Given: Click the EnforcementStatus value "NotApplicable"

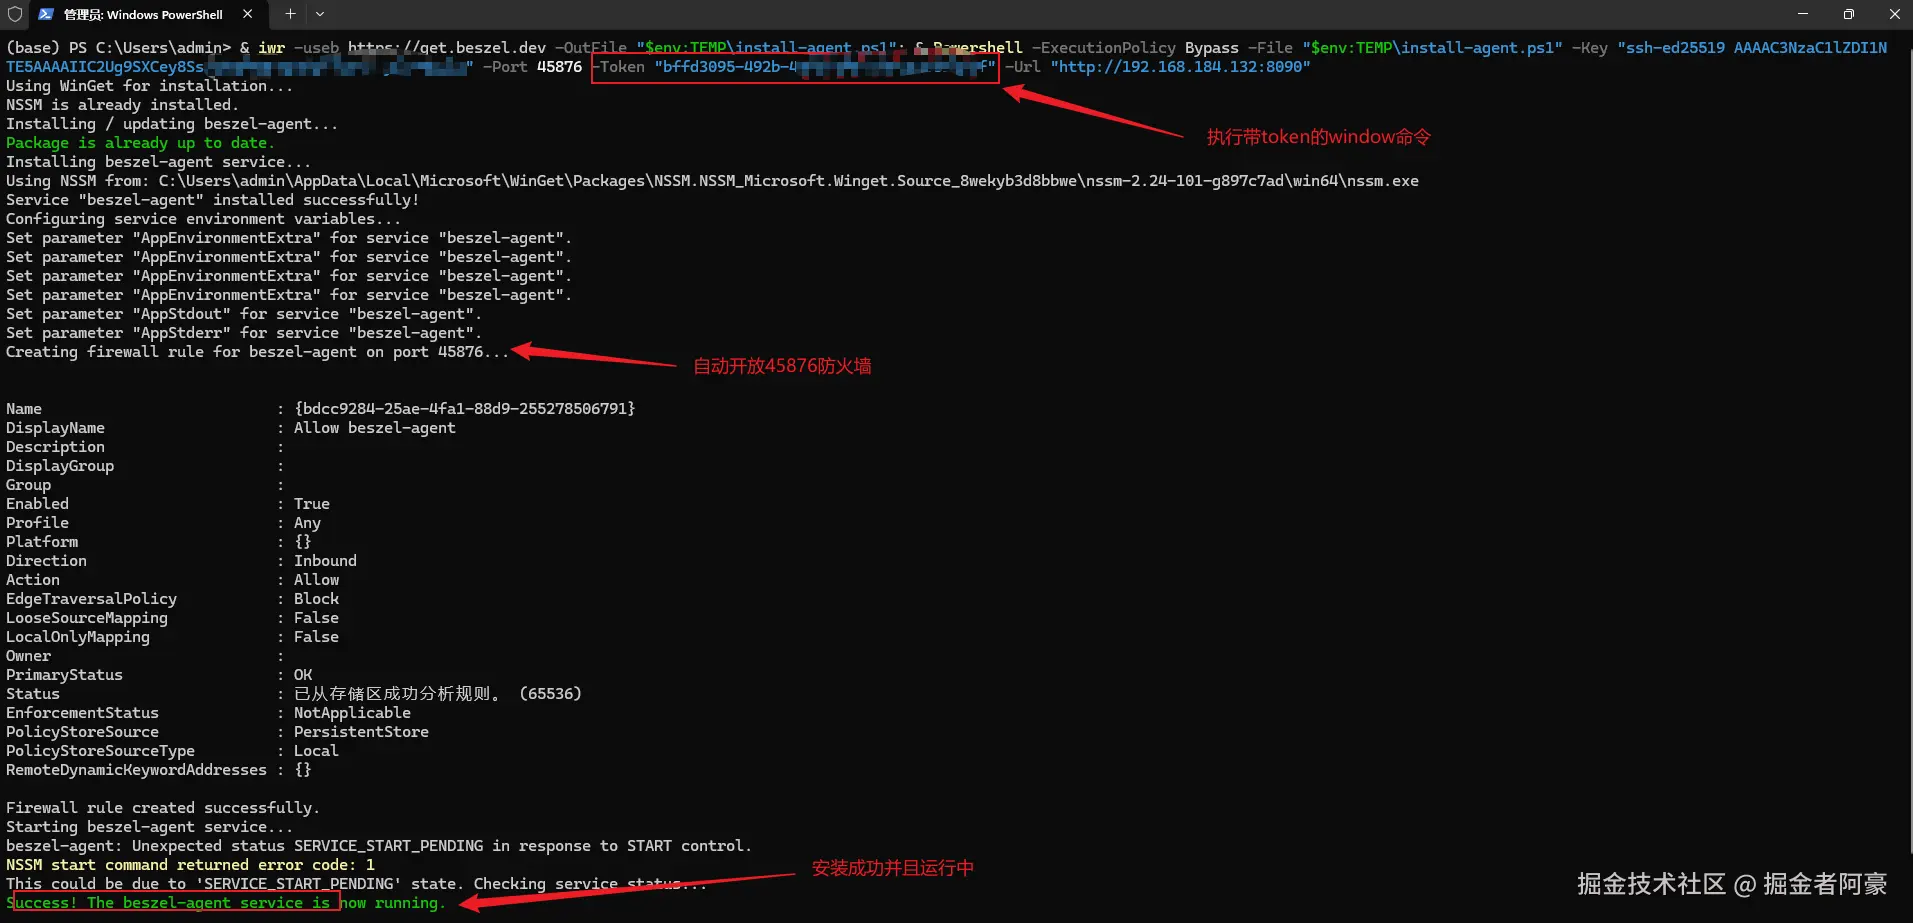Looking at the screenshot, I should [x=352, y=713].
